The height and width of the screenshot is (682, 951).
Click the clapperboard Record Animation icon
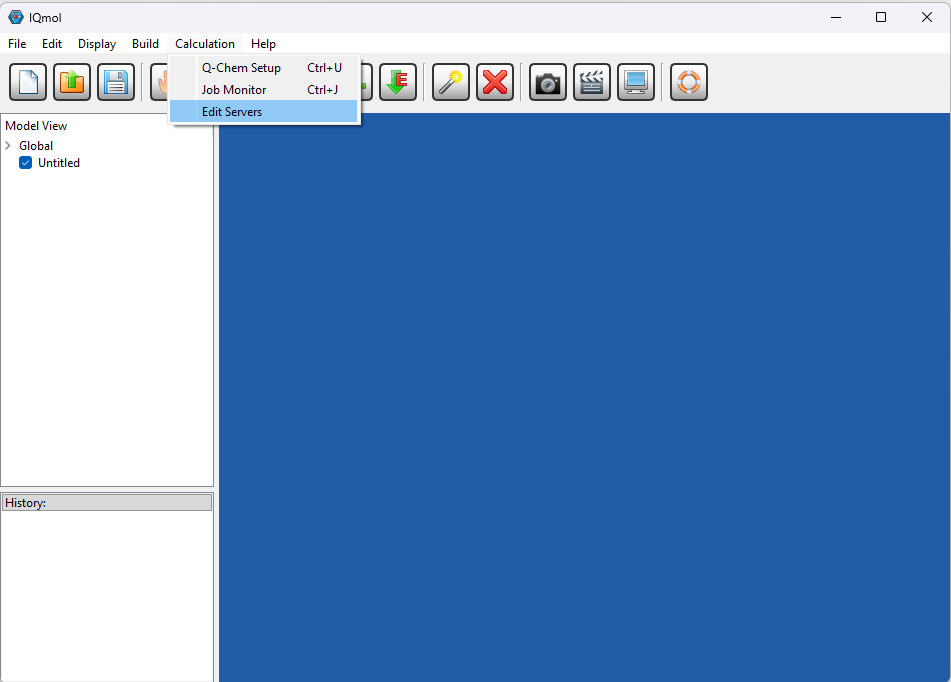click(592, 82)
